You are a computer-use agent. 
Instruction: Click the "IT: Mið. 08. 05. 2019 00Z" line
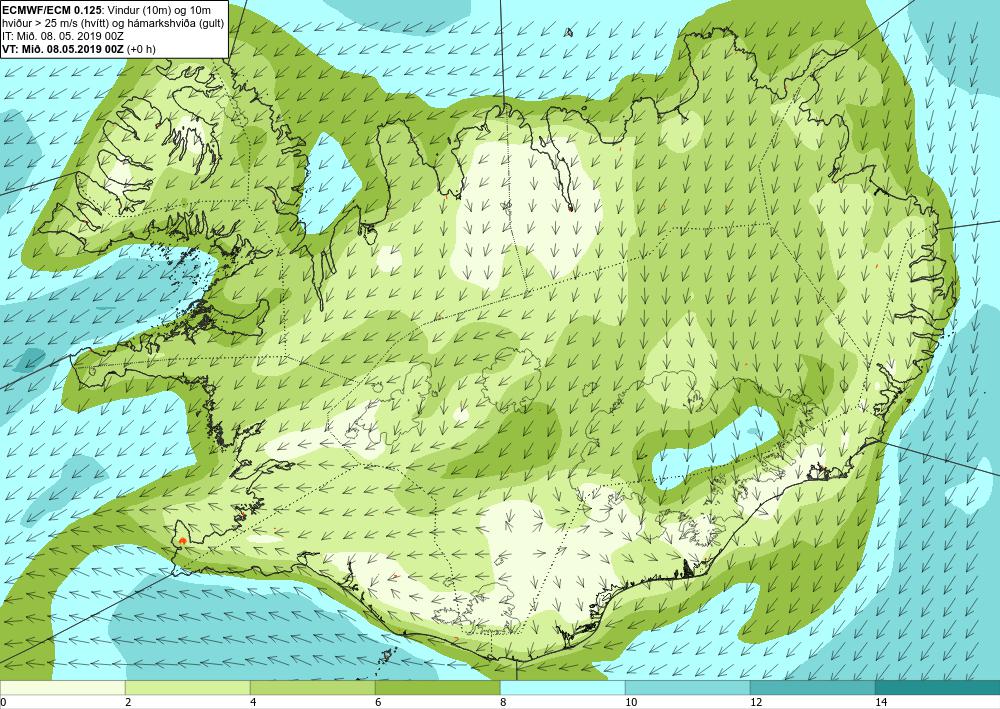62,38
